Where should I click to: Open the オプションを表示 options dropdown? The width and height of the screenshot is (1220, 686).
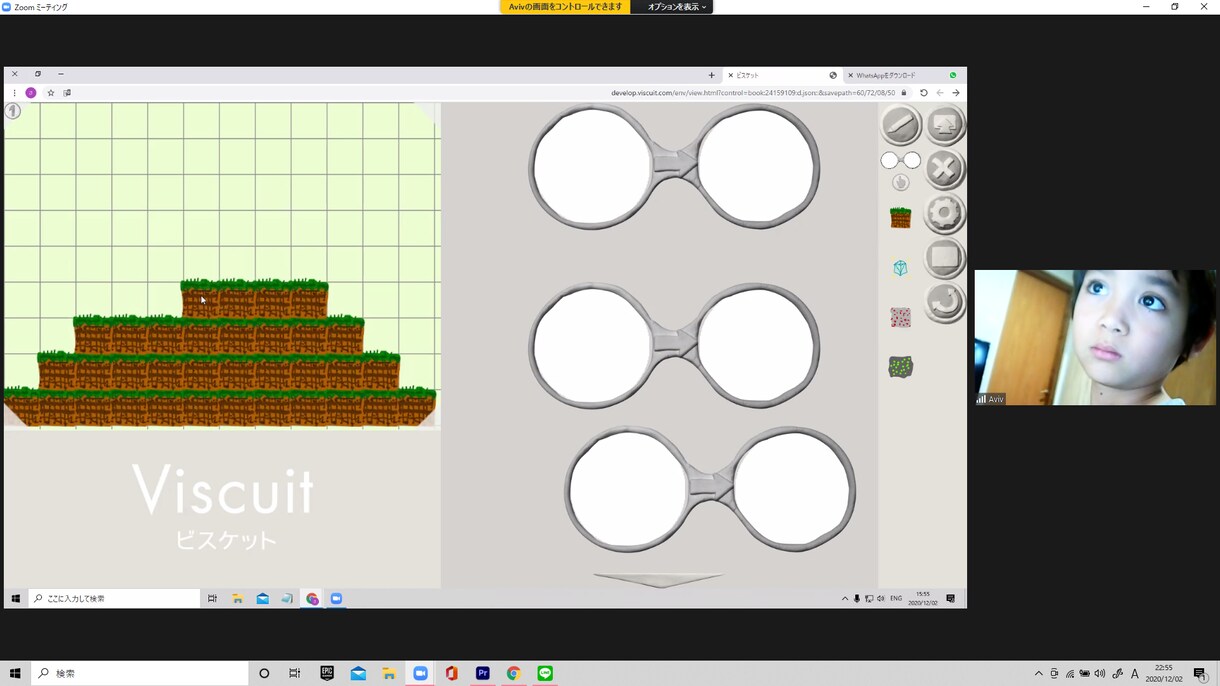(x=676, y=7)
